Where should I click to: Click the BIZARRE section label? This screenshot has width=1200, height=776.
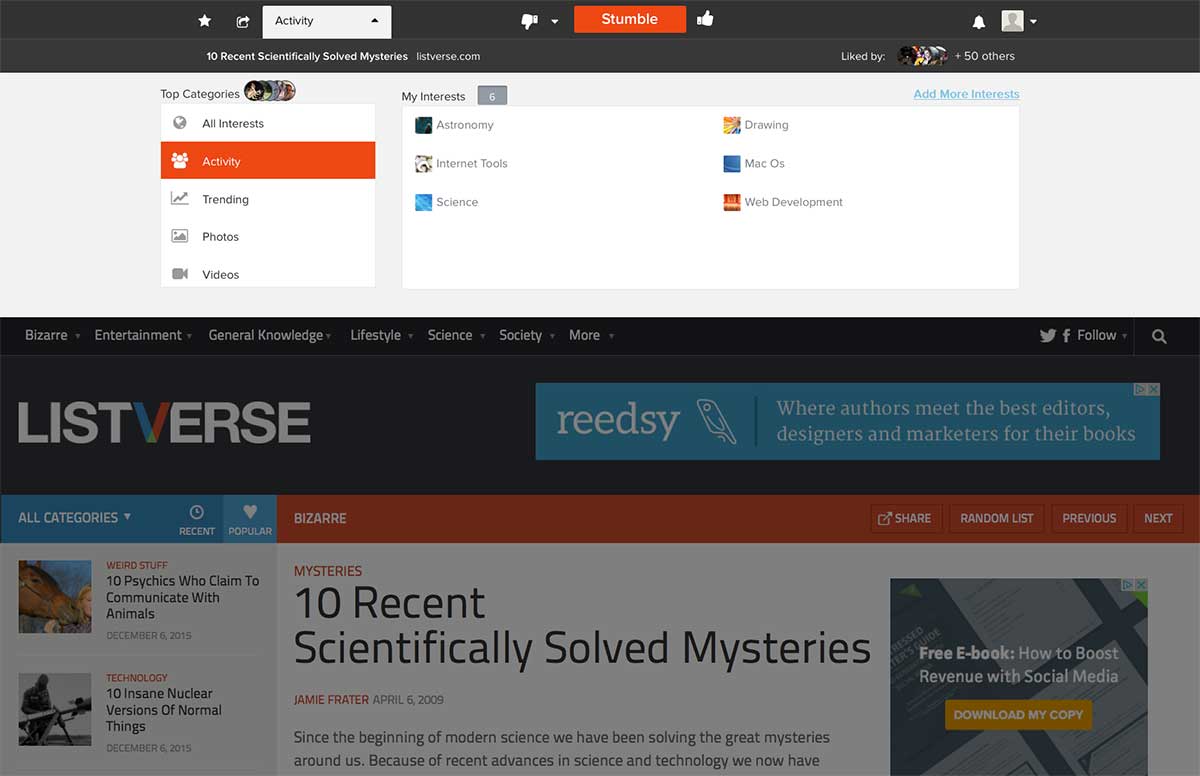[x=320, y=518]
